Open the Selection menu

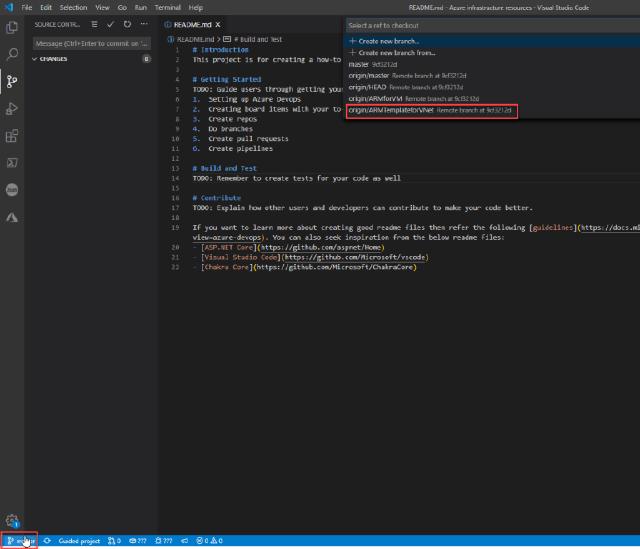pyautogui.click(x=73, y=7)
